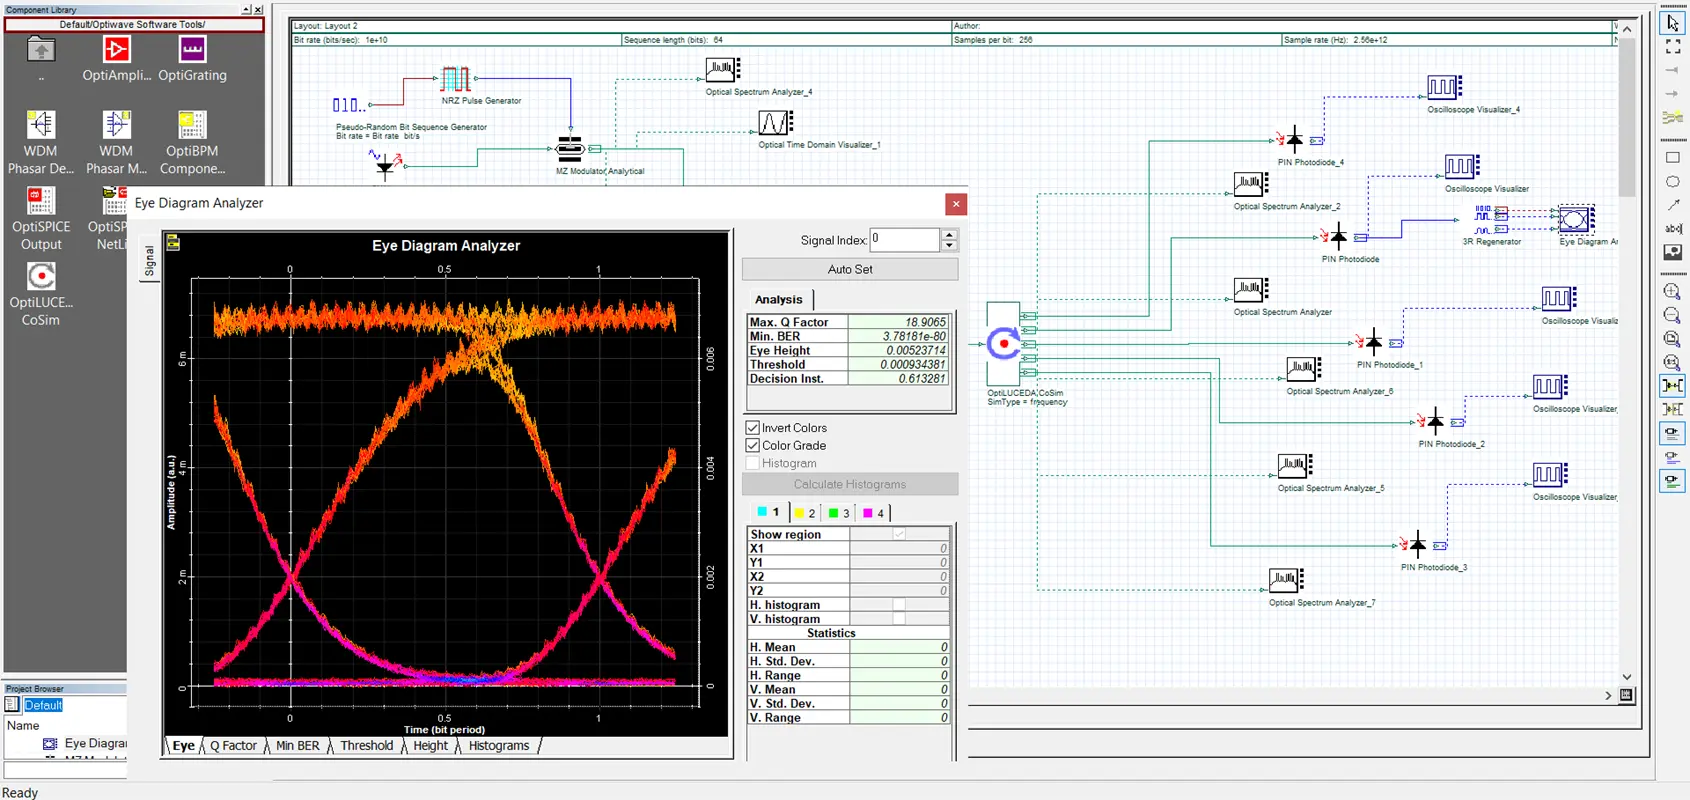
Task: Switch to the Histograms tab
Action: pos(499,746)
